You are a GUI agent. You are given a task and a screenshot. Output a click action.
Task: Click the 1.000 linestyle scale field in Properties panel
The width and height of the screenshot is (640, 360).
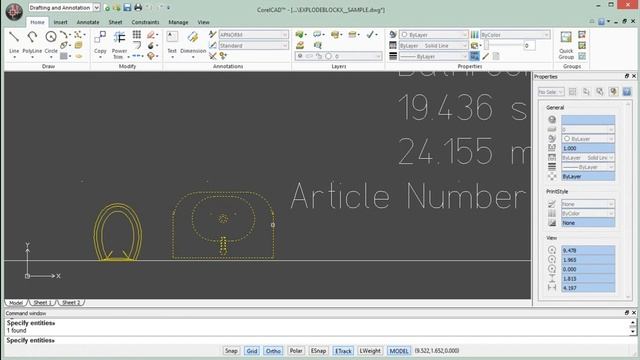[588, 148]
